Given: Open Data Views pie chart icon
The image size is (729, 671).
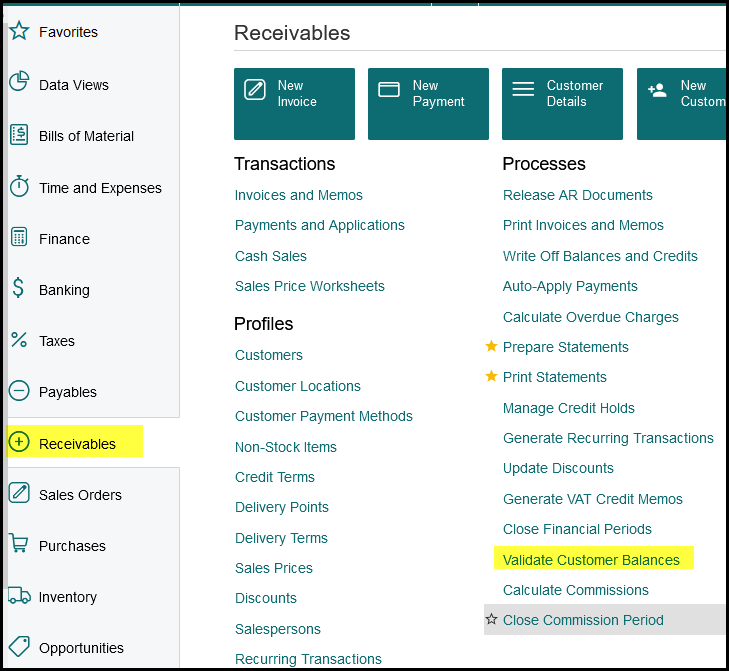Looking at the screenshot, I should (19, 84).
